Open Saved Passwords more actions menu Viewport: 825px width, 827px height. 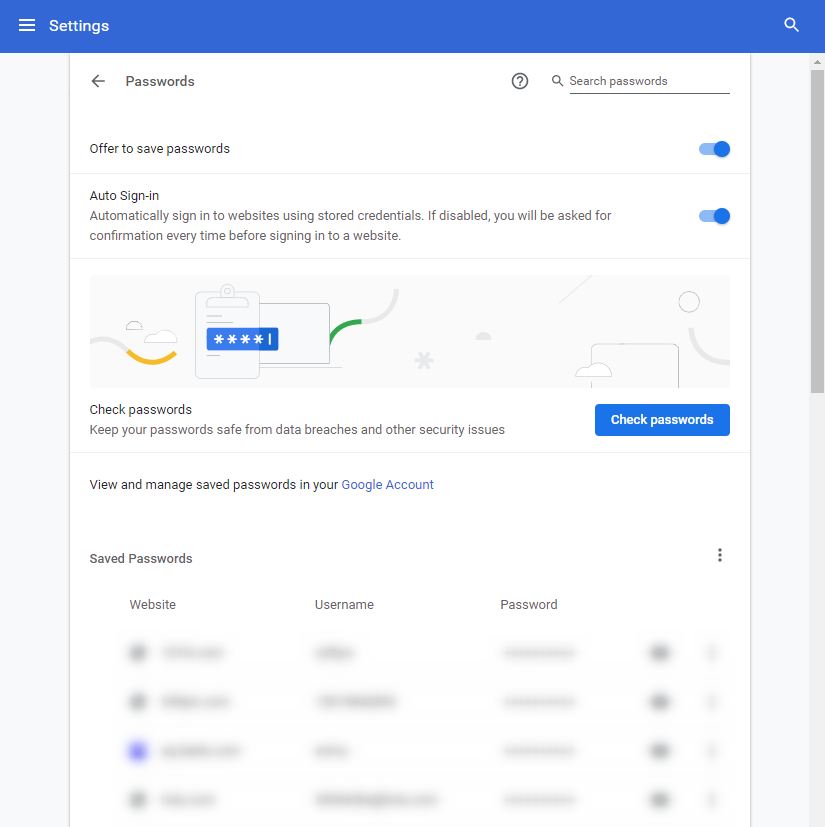720,555
